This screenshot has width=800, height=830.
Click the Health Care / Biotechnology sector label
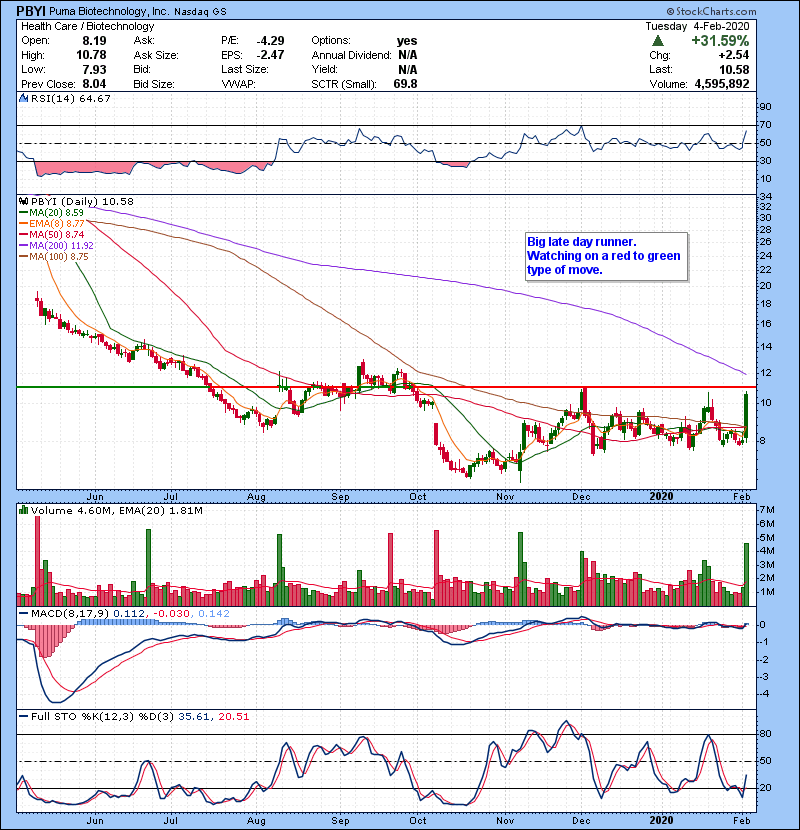pyautogui.click(x=88, y=26)
